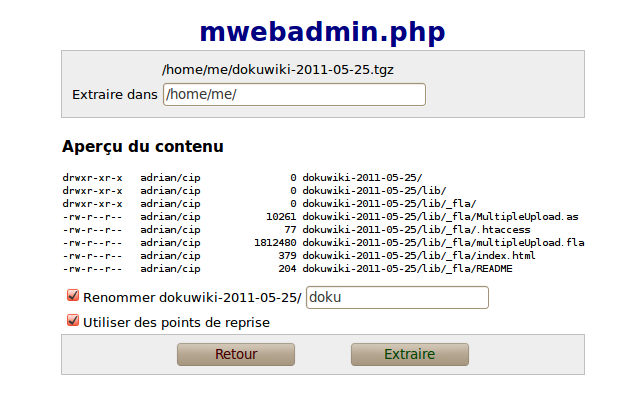Click the 10261 file size value
This screenshot has height=397, width=635.
tap(281, 217)
